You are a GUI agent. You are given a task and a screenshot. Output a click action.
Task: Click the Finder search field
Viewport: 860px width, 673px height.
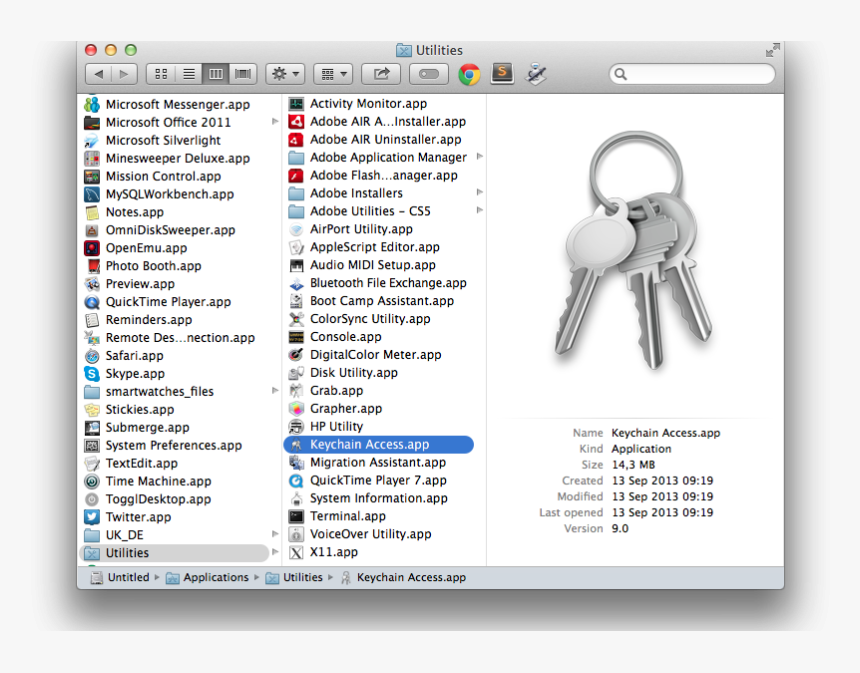692,74
